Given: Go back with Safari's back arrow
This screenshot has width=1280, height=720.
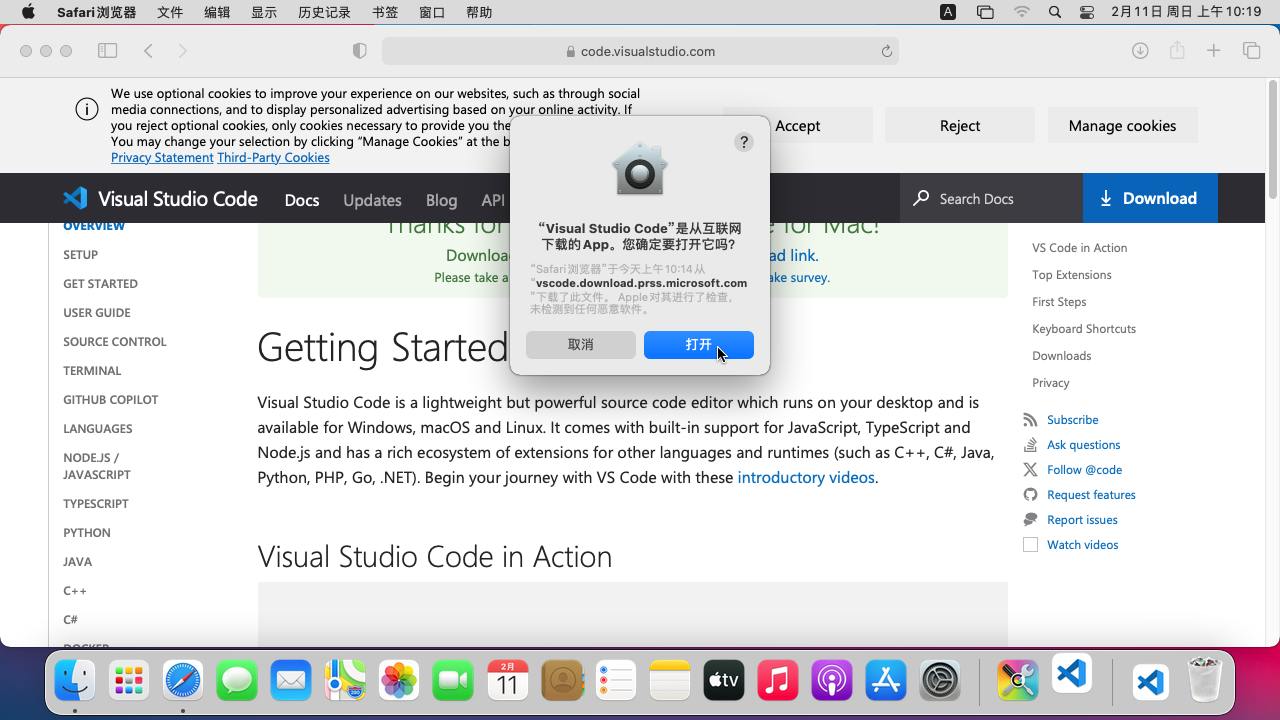Looking at the screenshot, I should [148, 51].
